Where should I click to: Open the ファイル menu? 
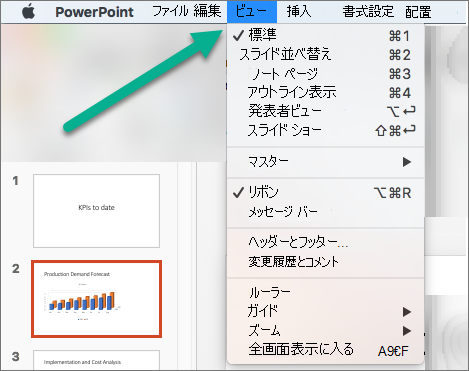[x=170, y=11]
